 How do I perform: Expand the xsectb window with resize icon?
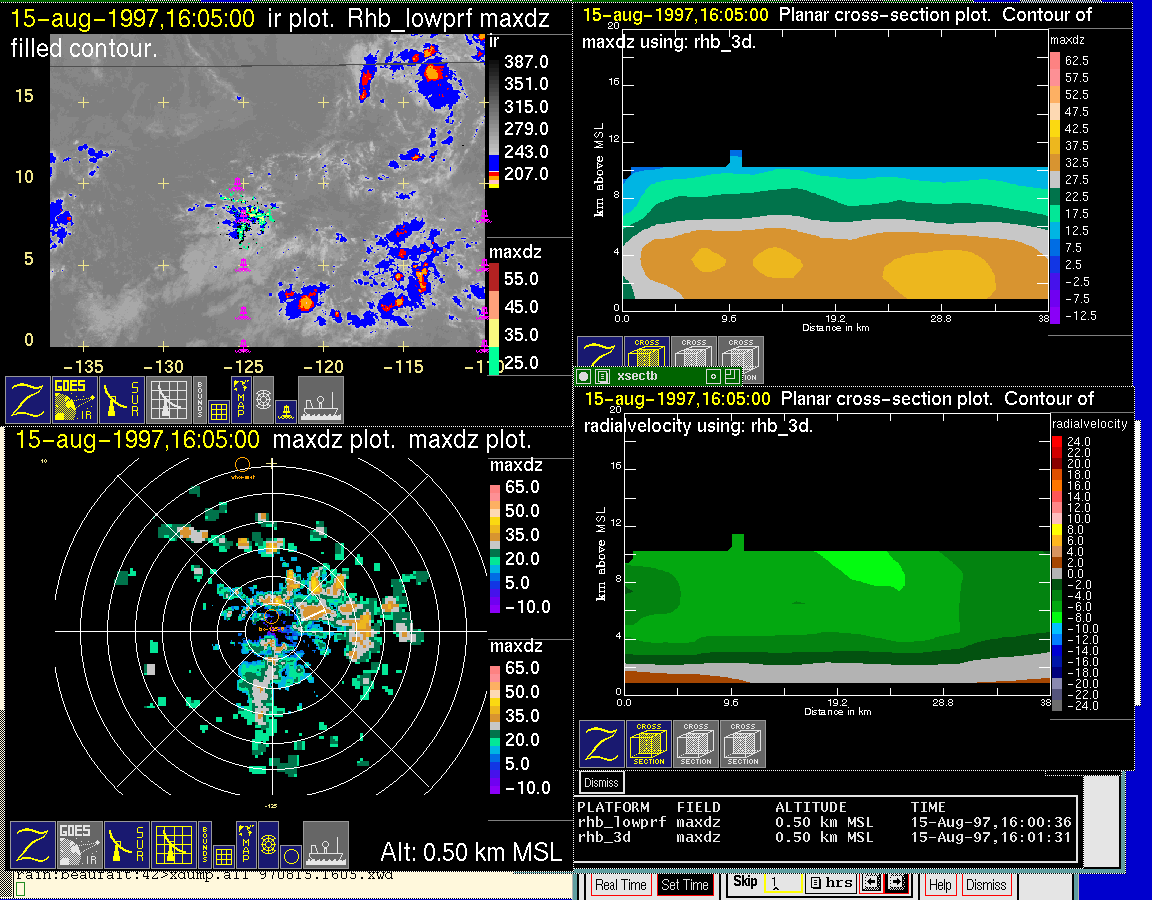(731, 376)
